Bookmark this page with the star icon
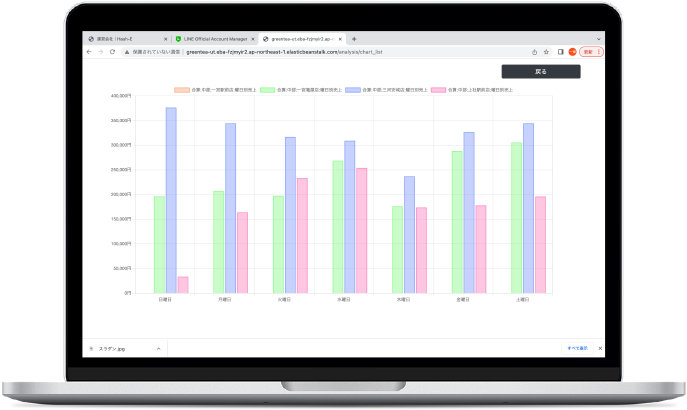687x410 pixels. (546, 51)
